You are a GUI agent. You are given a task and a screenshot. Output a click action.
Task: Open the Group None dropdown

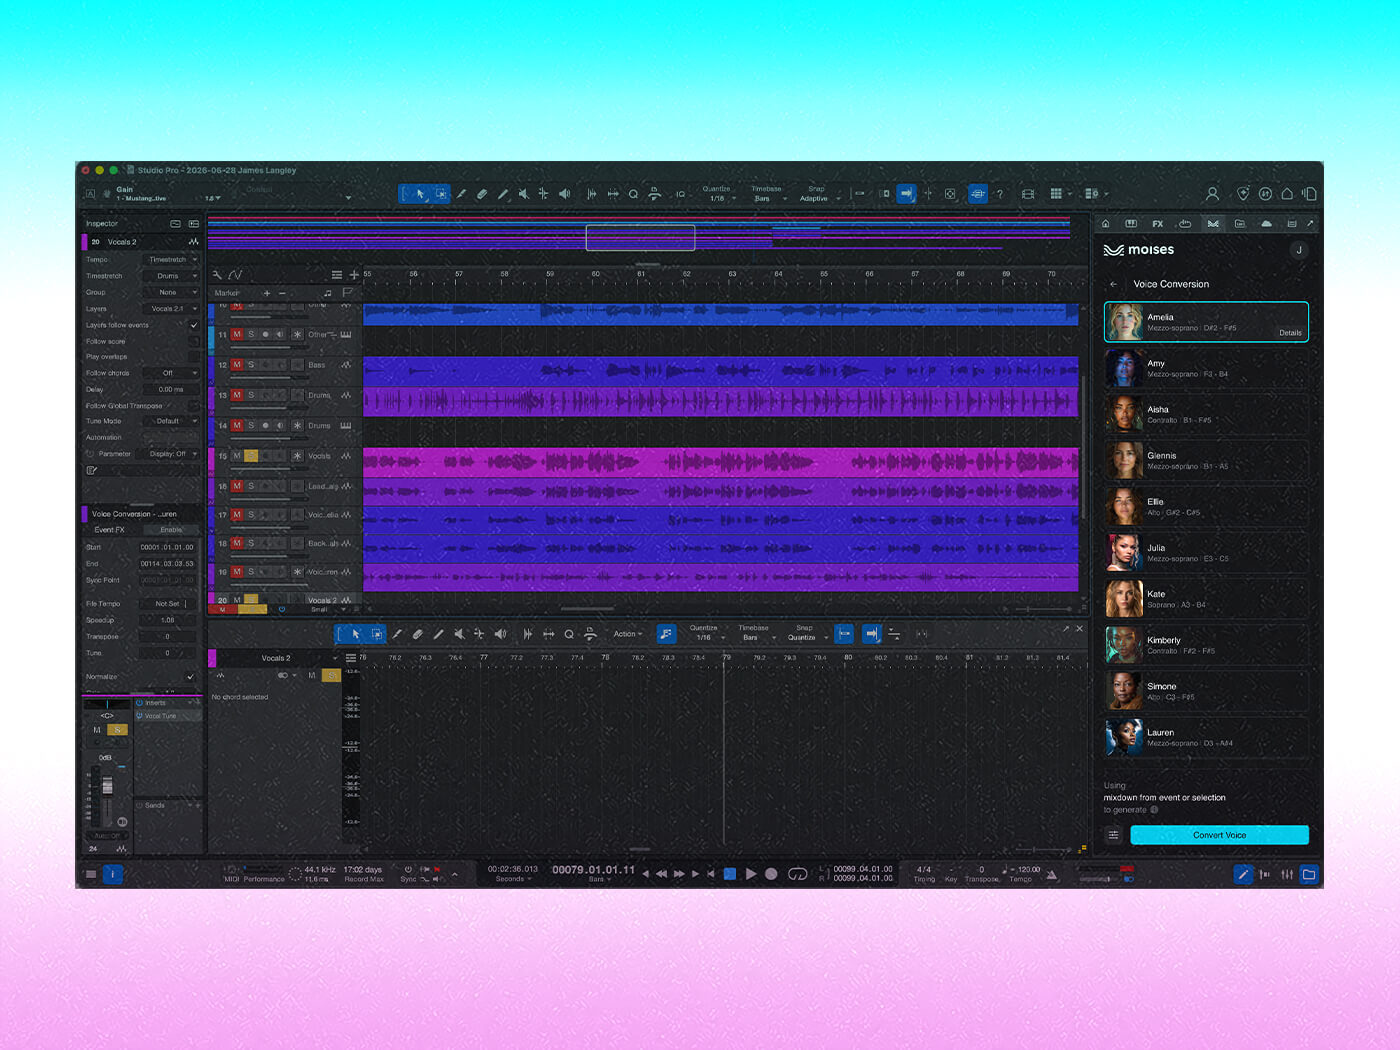173,292
